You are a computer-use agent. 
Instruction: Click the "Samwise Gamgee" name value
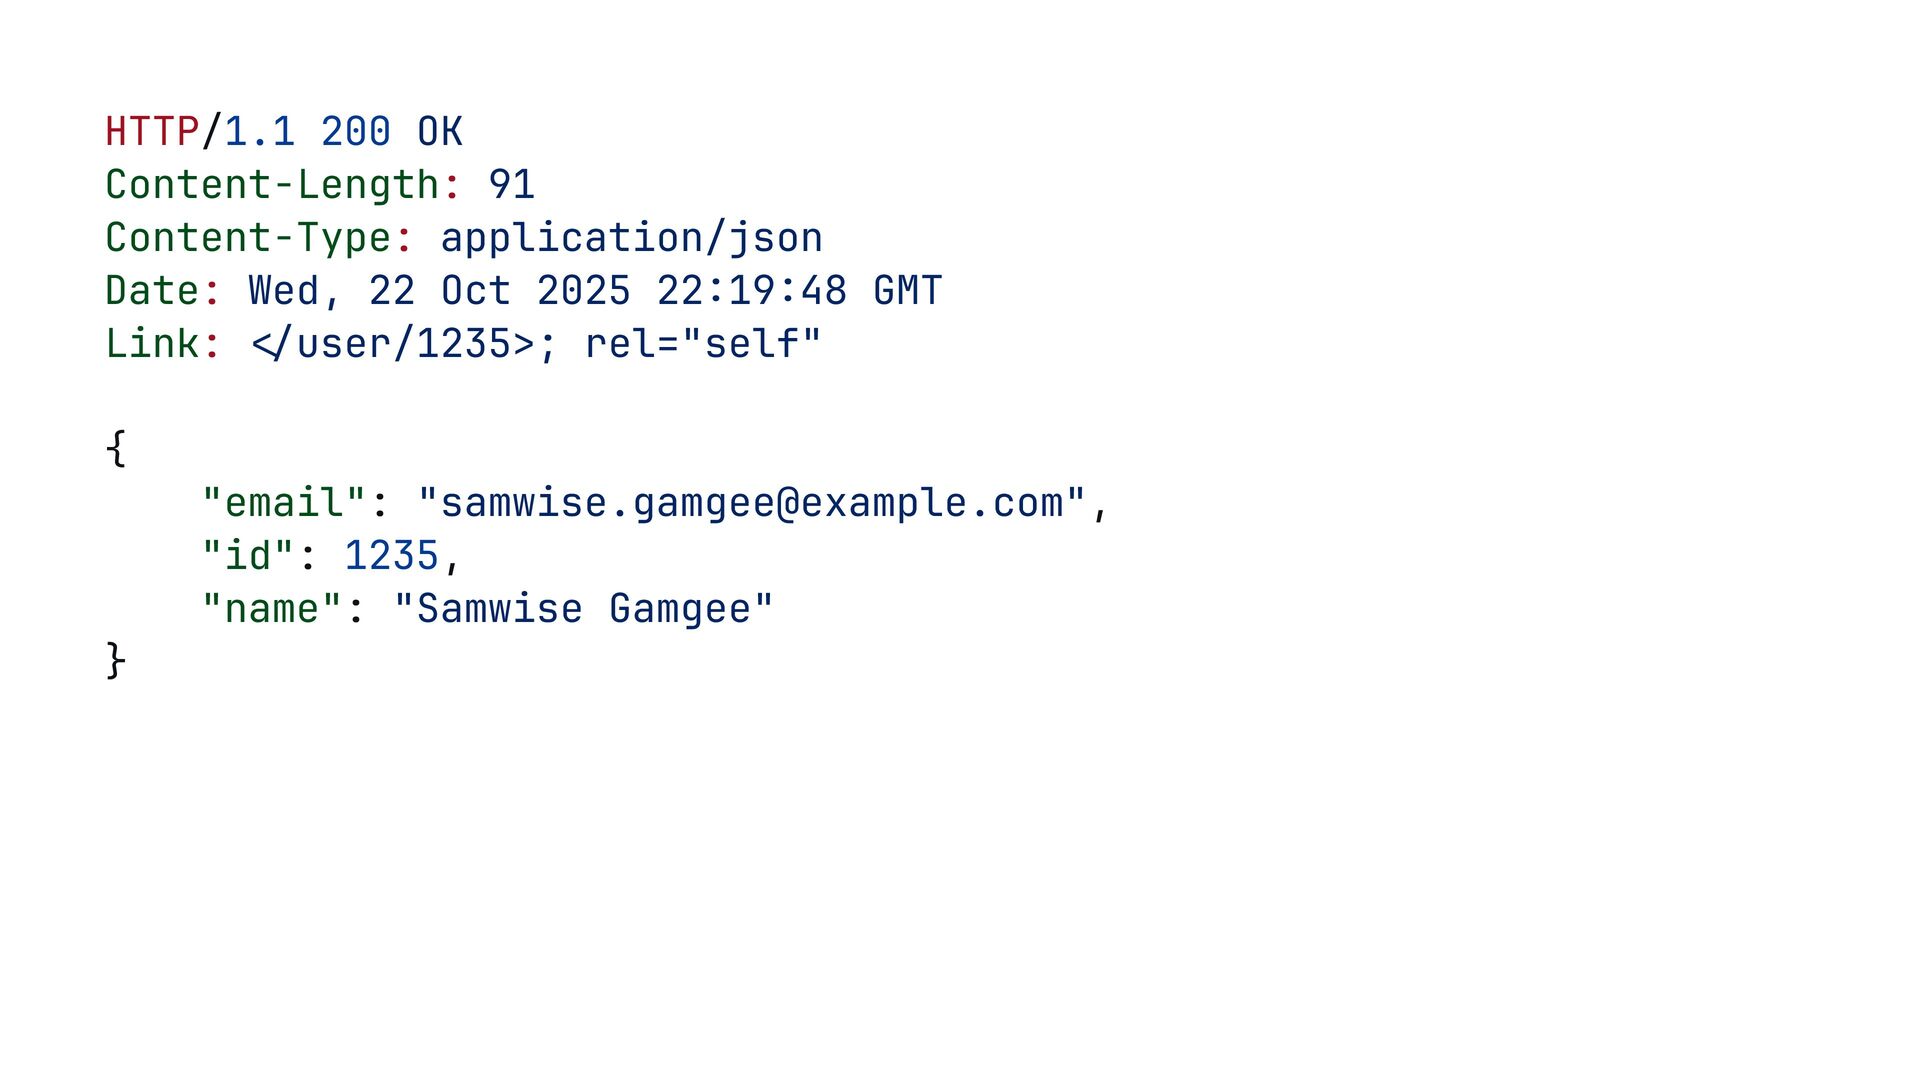click(583, 609)
